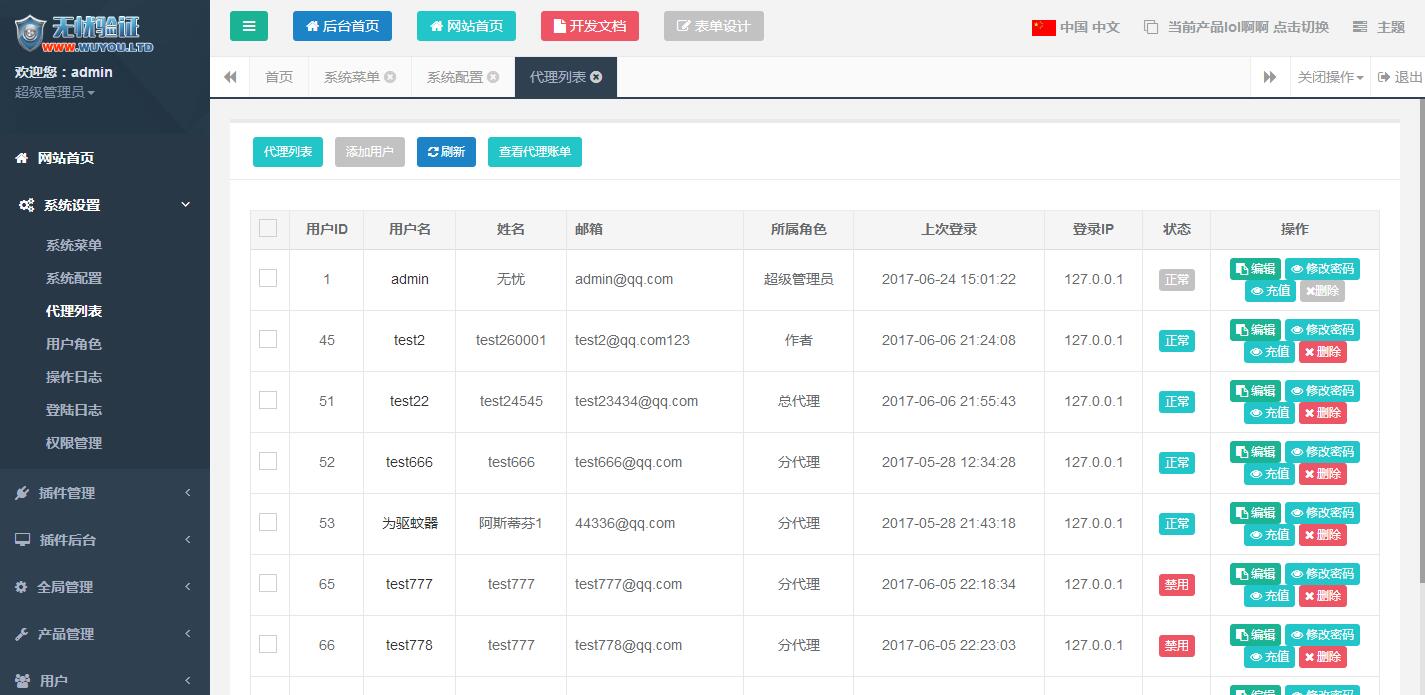Select the checkbox for user test777

[x=268, y=583]
